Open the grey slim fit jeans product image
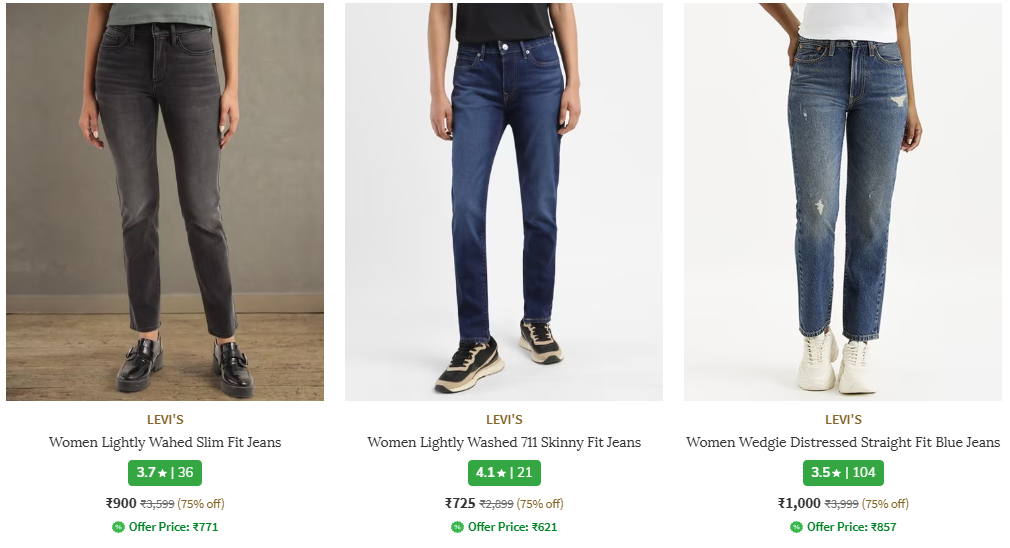The width and height of the screenshot is (1010, 548). point(165,200)
